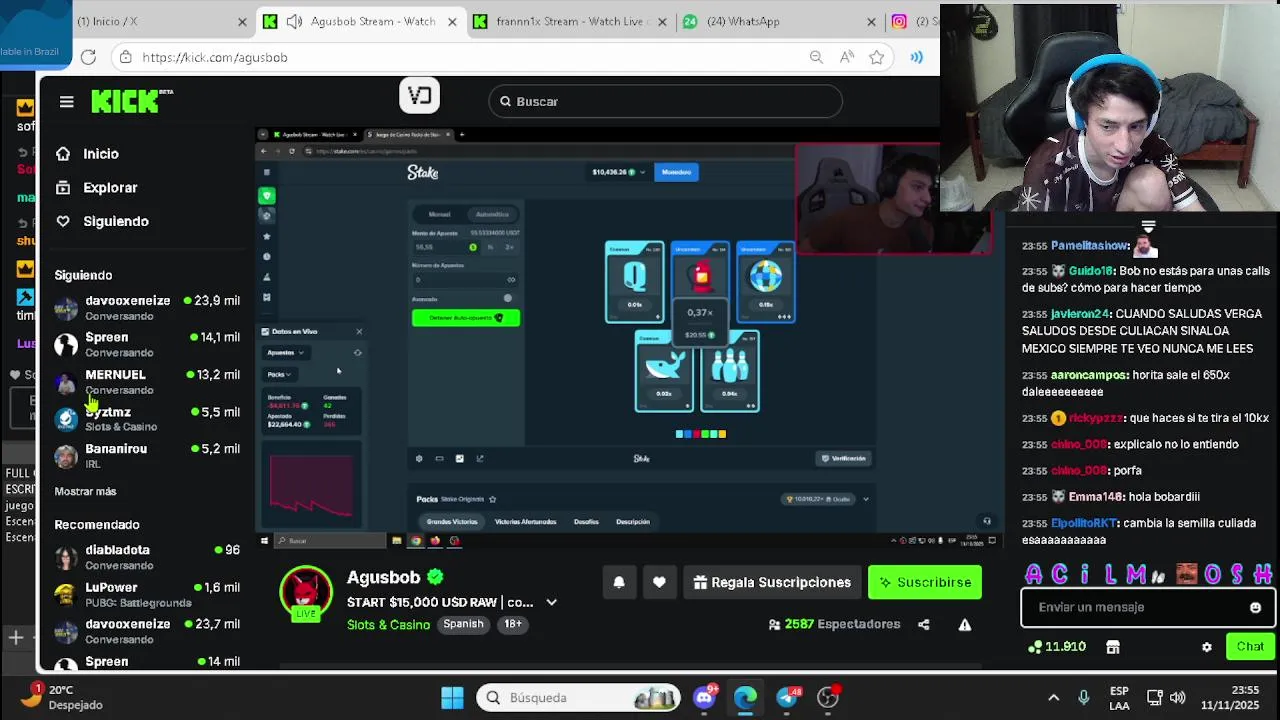Expand Mostrar más in following list

pos(85,491)
